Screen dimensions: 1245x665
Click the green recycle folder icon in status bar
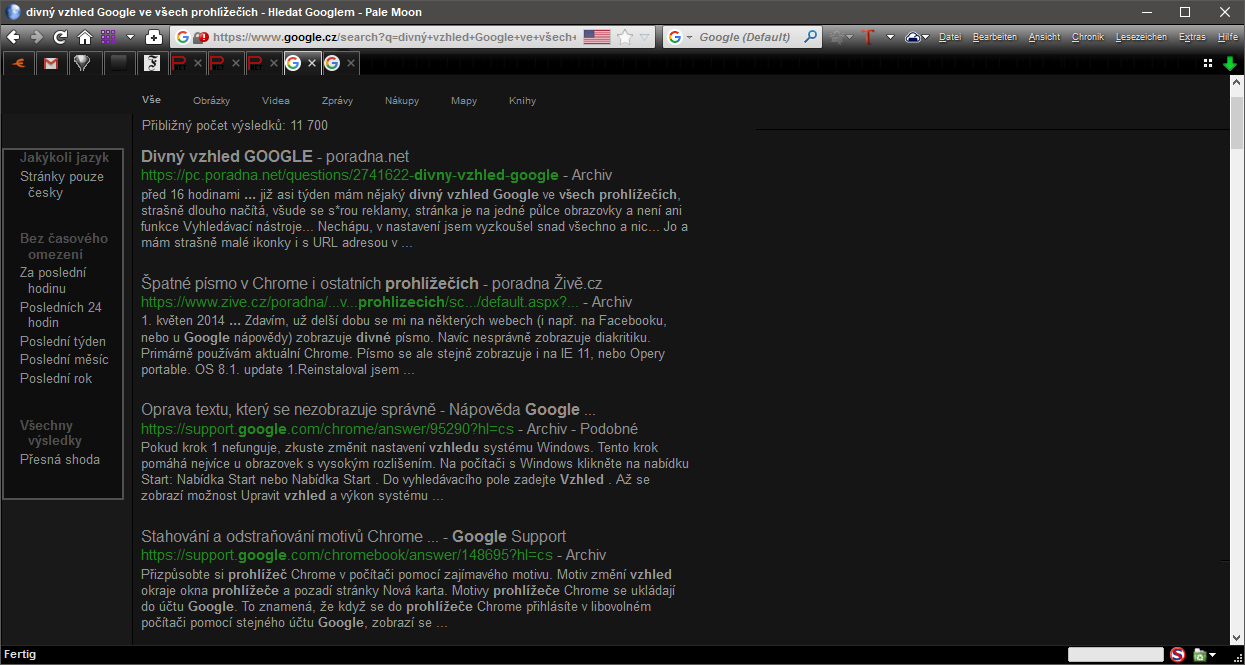tap(1199, 655)
